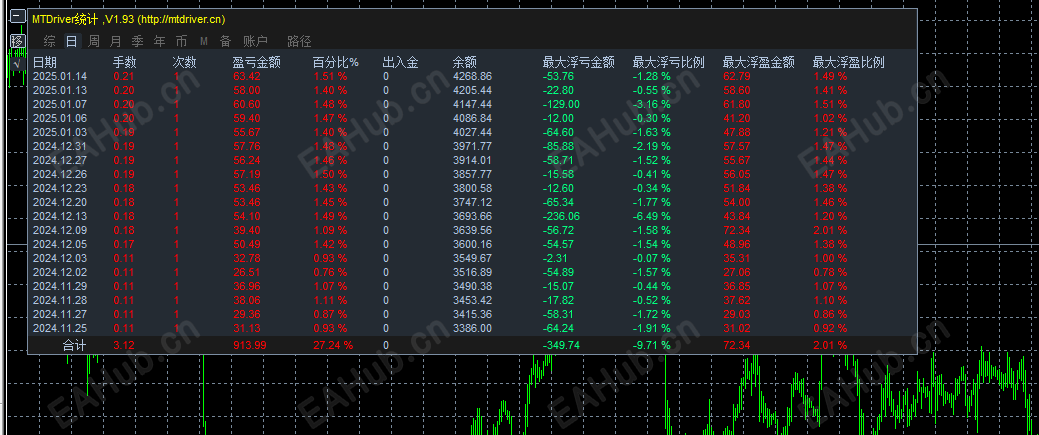The height and width of the screenshot is (435, 1039).
Task: Select the 2024.11.29 date cell
Action: pos(60,286)
